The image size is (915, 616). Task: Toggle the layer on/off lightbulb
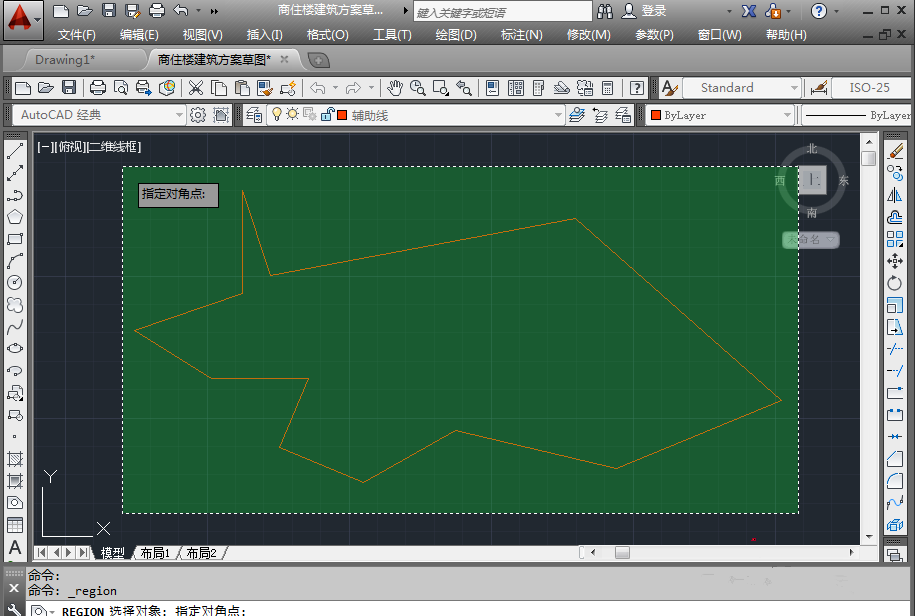coord(278,115)
